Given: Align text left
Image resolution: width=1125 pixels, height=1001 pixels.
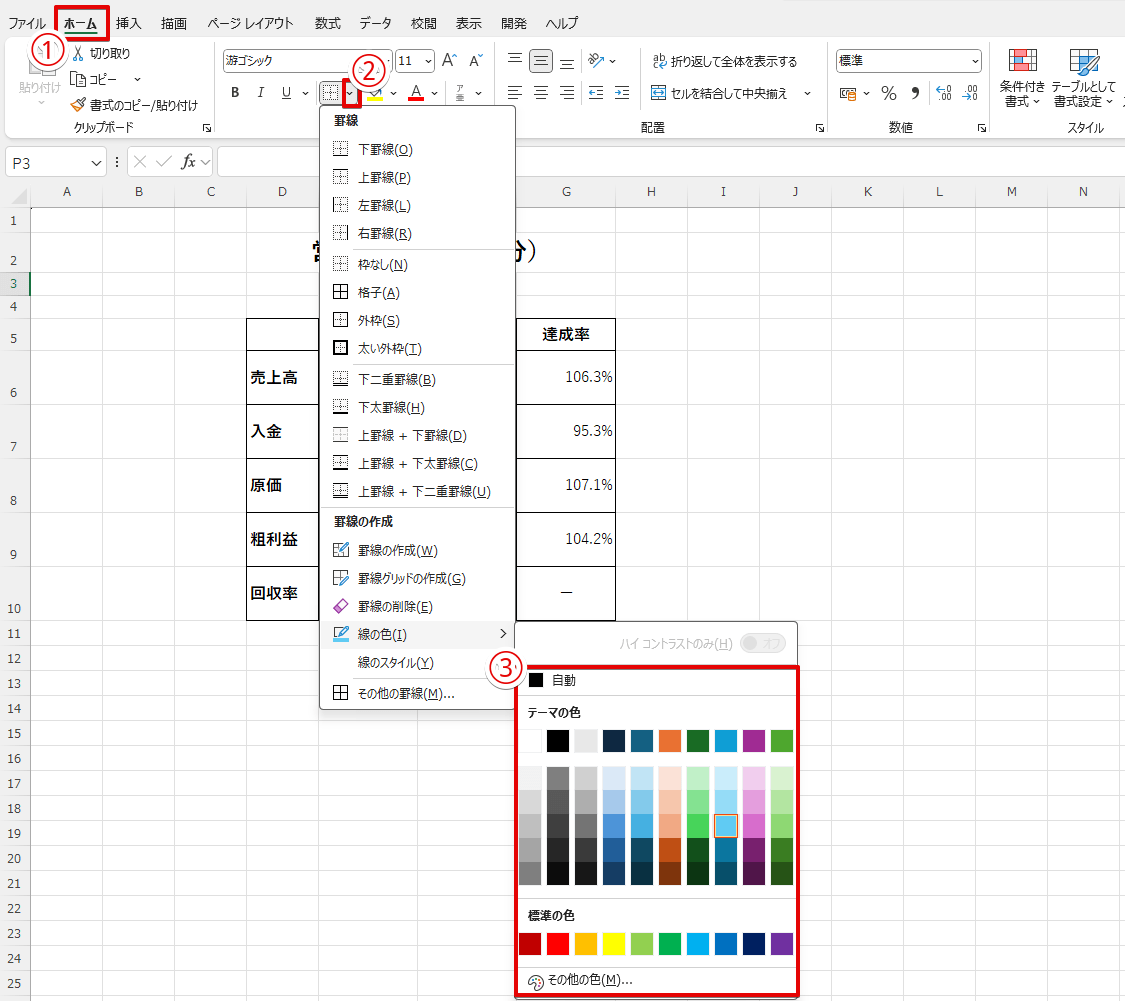Looking at the screenshot, I should click(x=514, y=93).
